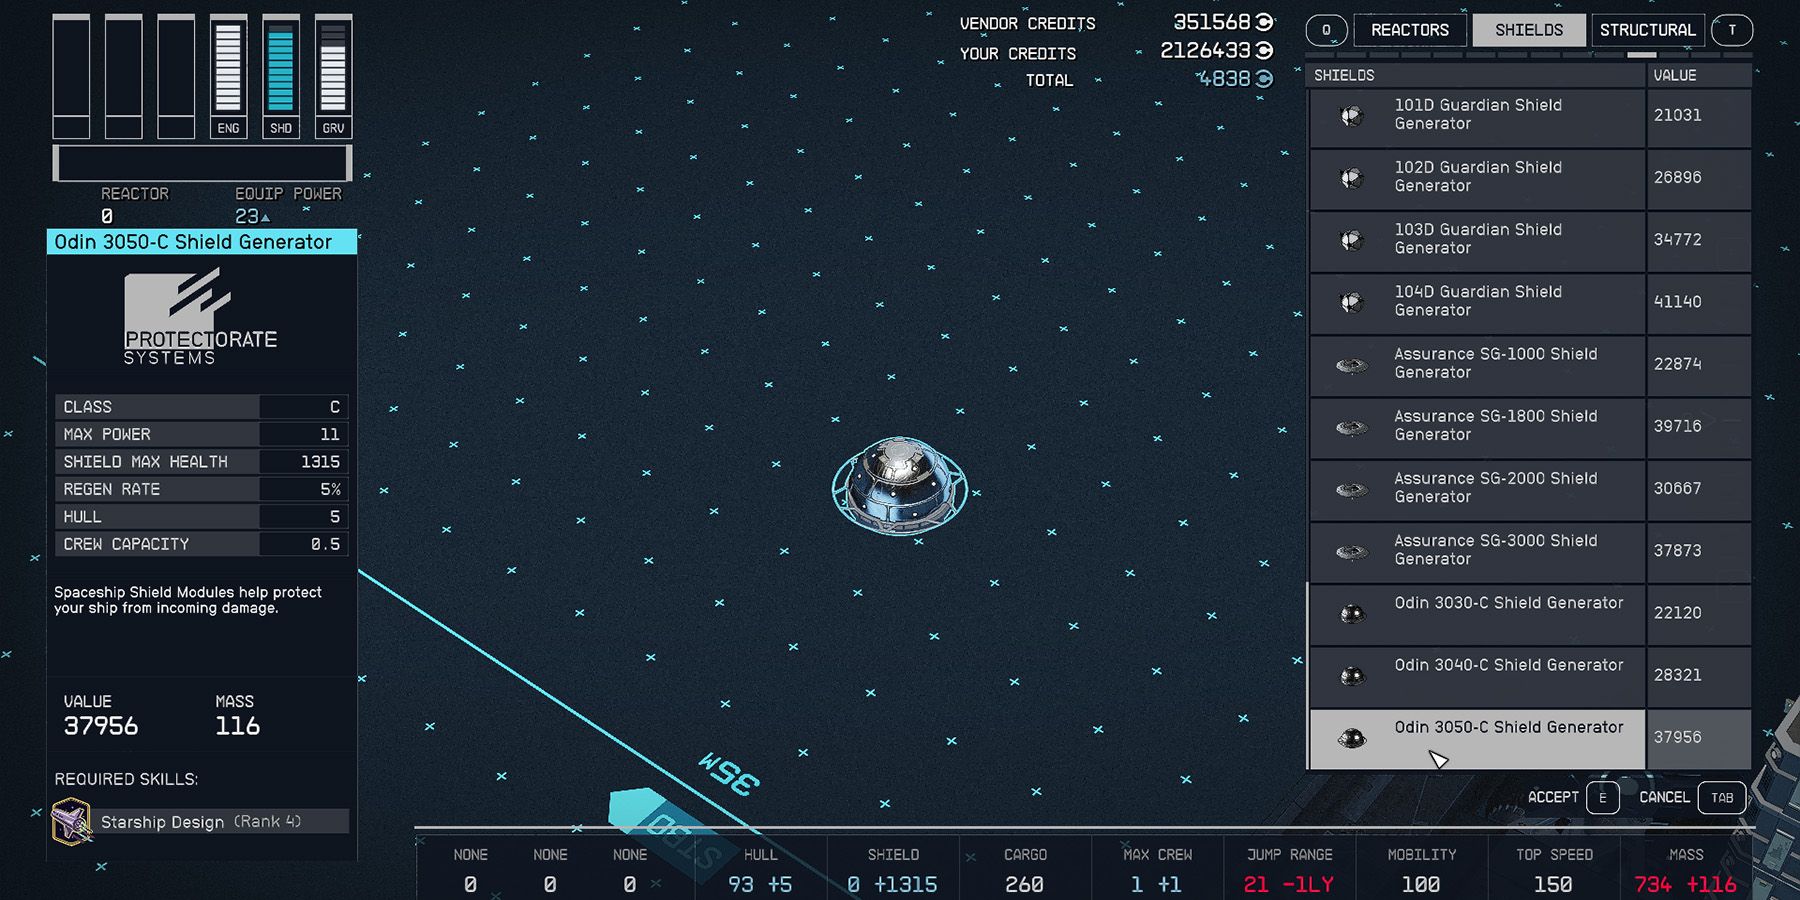The width and height of the screenshot is (1800, 900).
Task: Click the GRV power allocation bar
Action: [x=333, y=70]
